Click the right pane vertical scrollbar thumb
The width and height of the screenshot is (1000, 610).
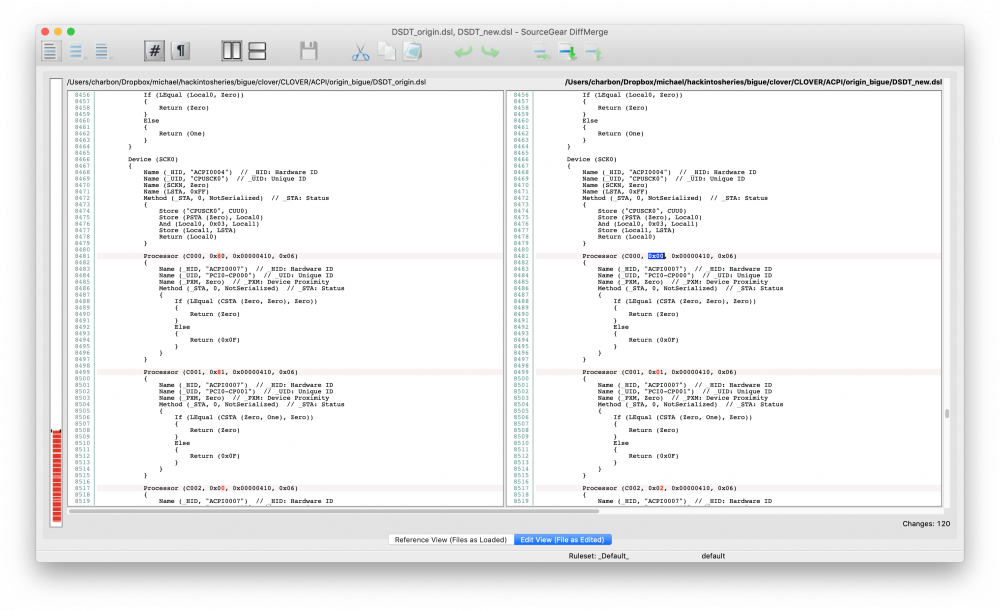[947, 413]
